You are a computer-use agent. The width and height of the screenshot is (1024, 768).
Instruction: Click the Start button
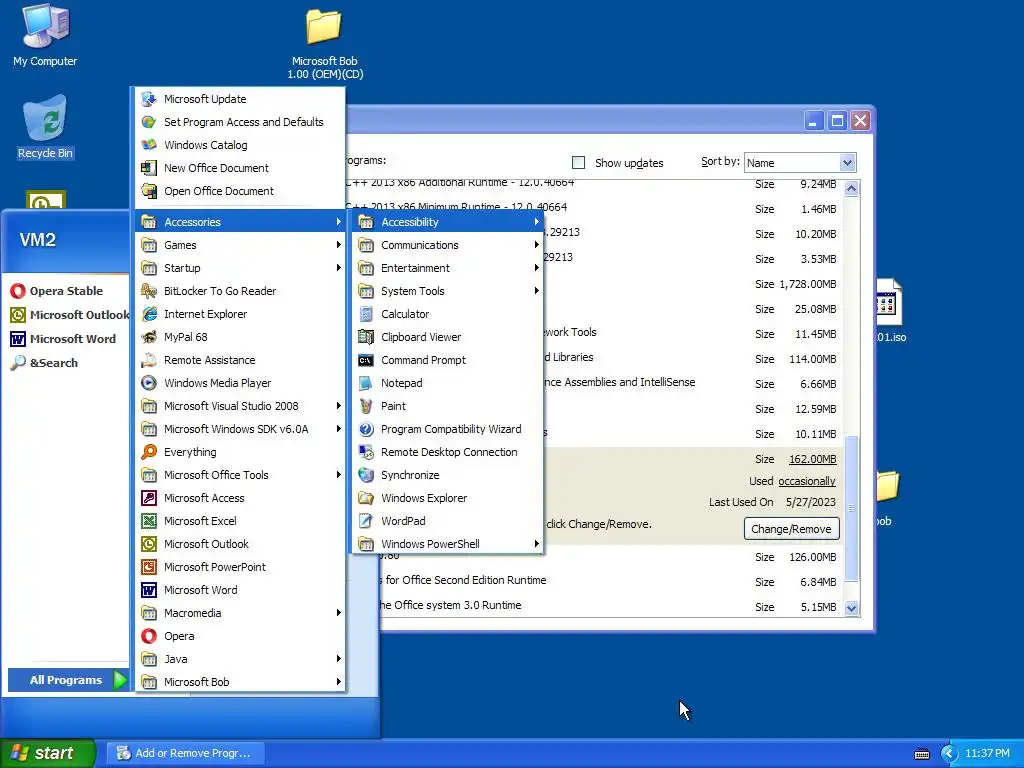[48, 753]
